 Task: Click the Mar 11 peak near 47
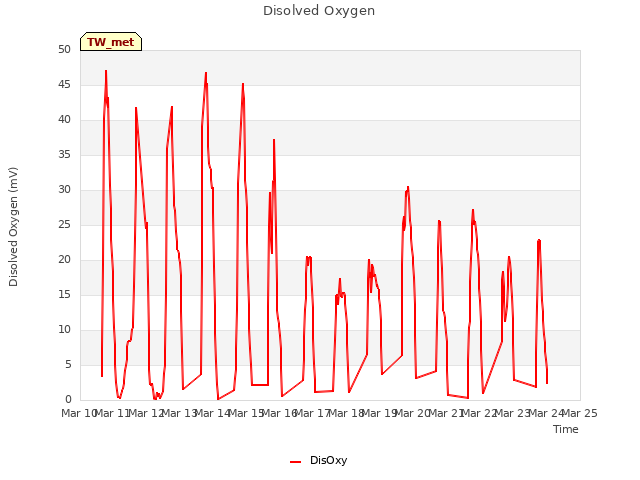pos(106,71)
